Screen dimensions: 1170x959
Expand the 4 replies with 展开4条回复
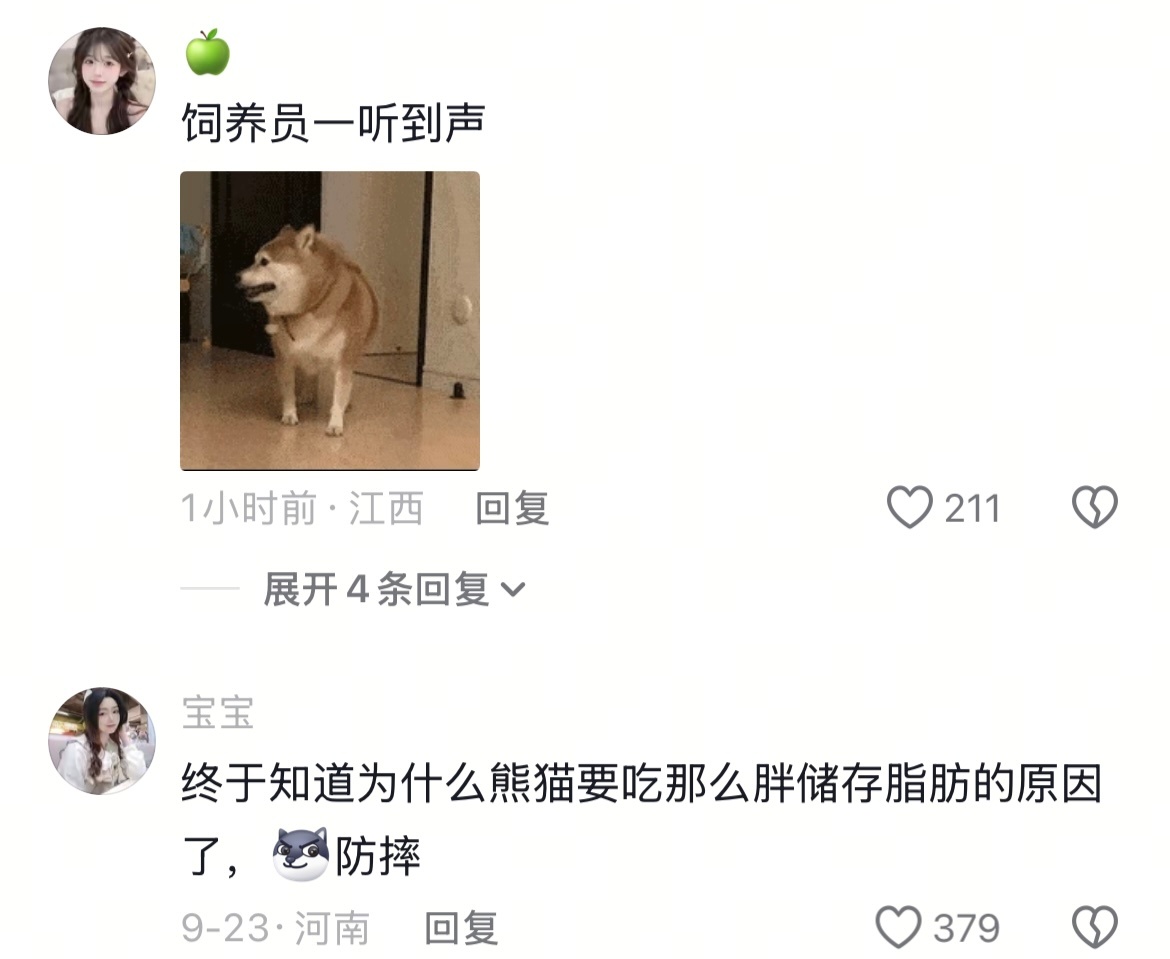(394, 590)
